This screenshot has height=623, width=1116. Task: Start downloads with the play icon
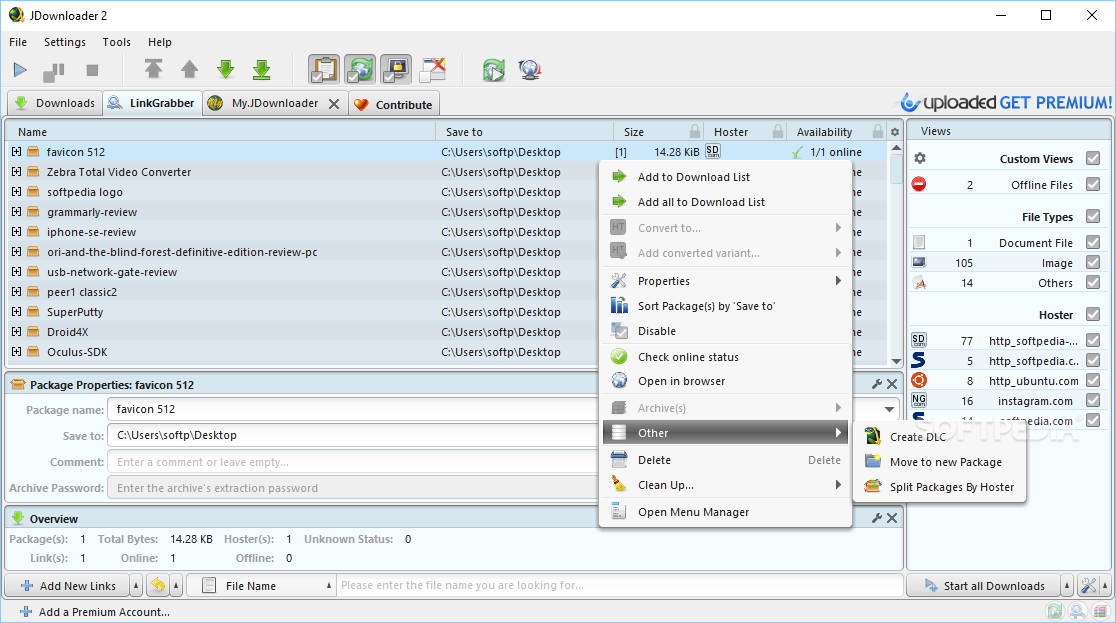pos(20,70)
